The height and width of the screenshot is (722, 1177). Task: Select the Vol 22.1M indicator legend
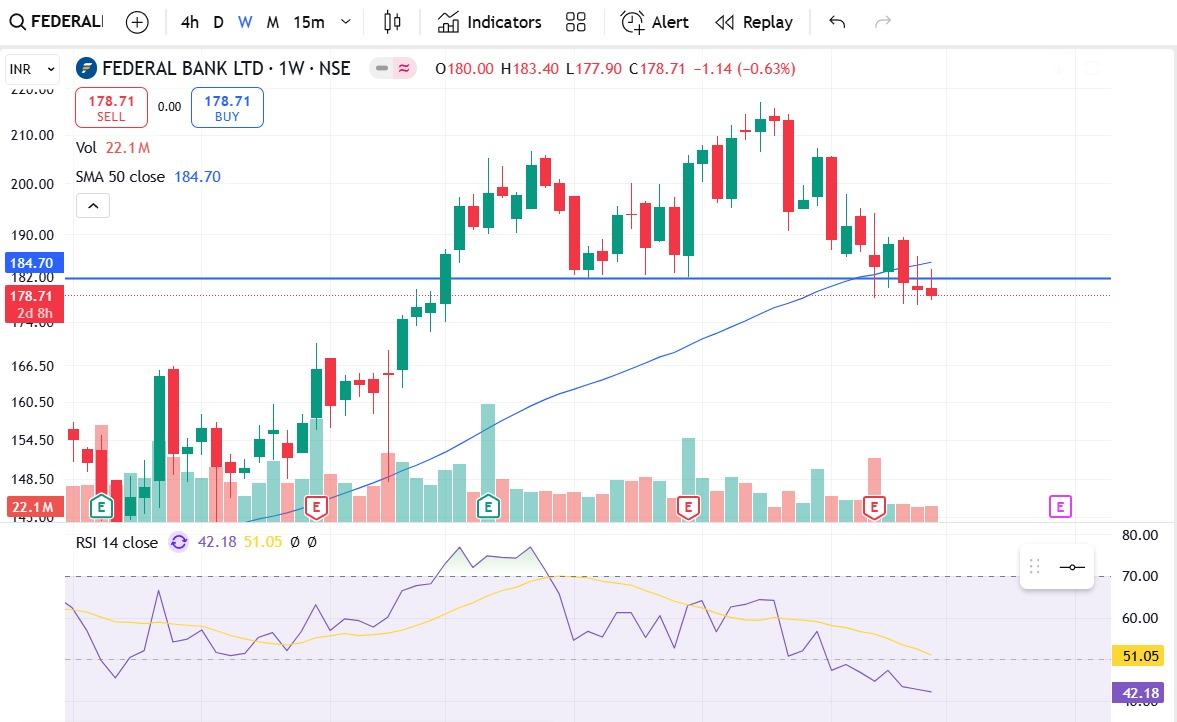click(x=113, y=148)
